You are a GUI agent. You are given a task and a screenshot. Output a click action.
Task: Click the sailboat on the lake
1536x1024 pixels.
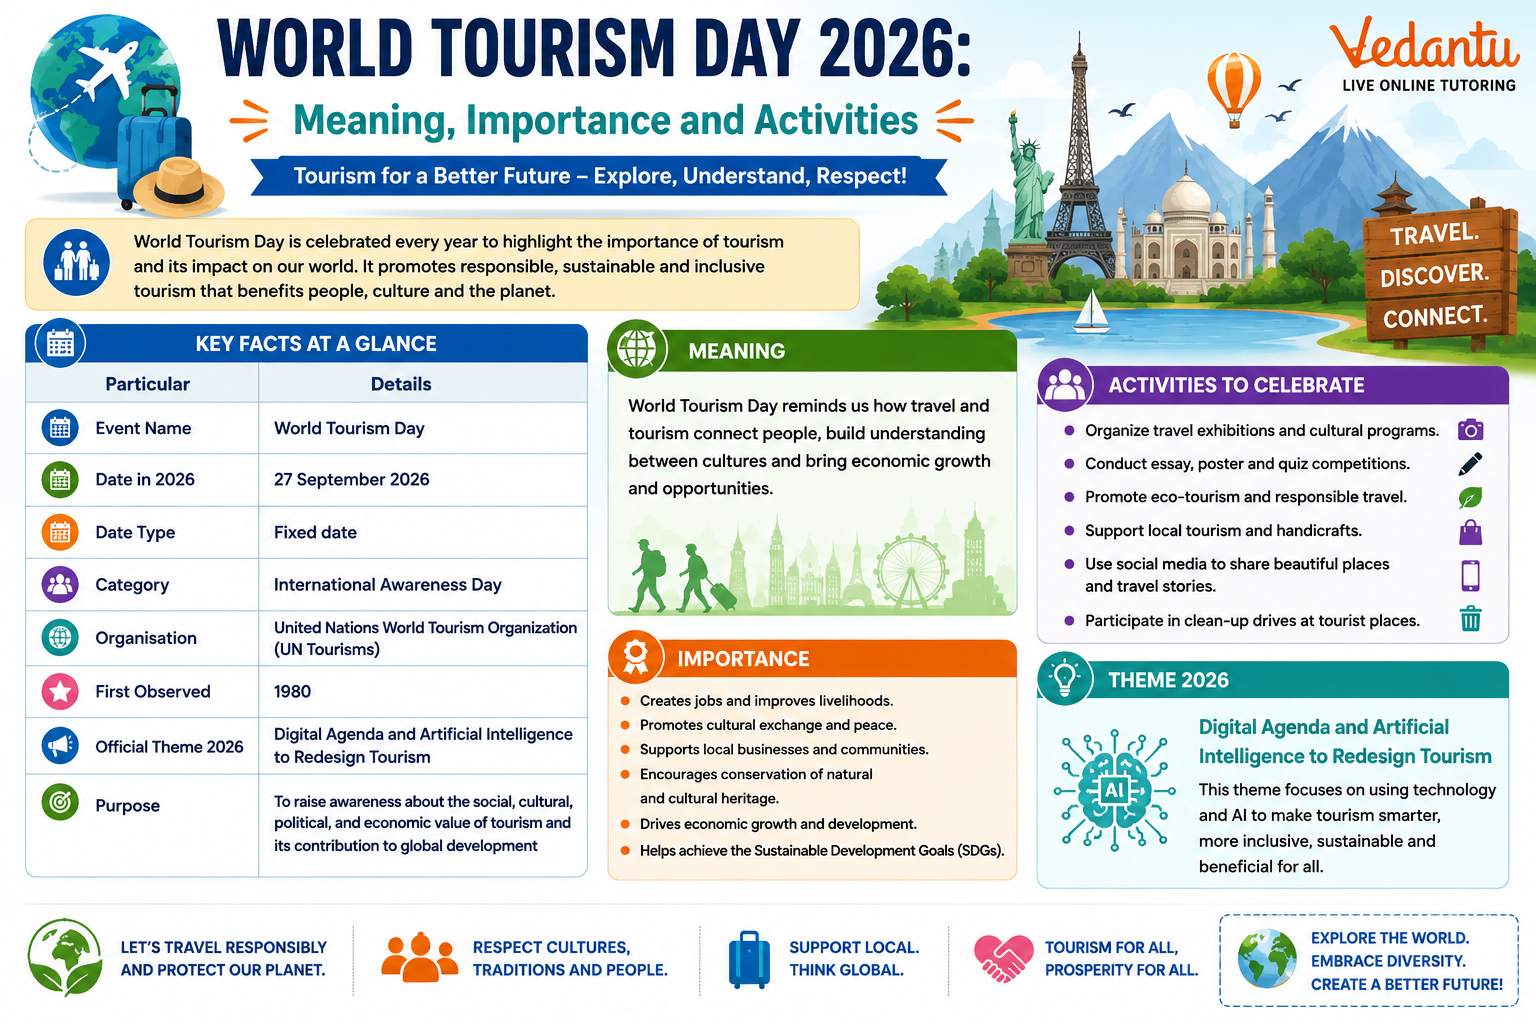point(1091,311)
